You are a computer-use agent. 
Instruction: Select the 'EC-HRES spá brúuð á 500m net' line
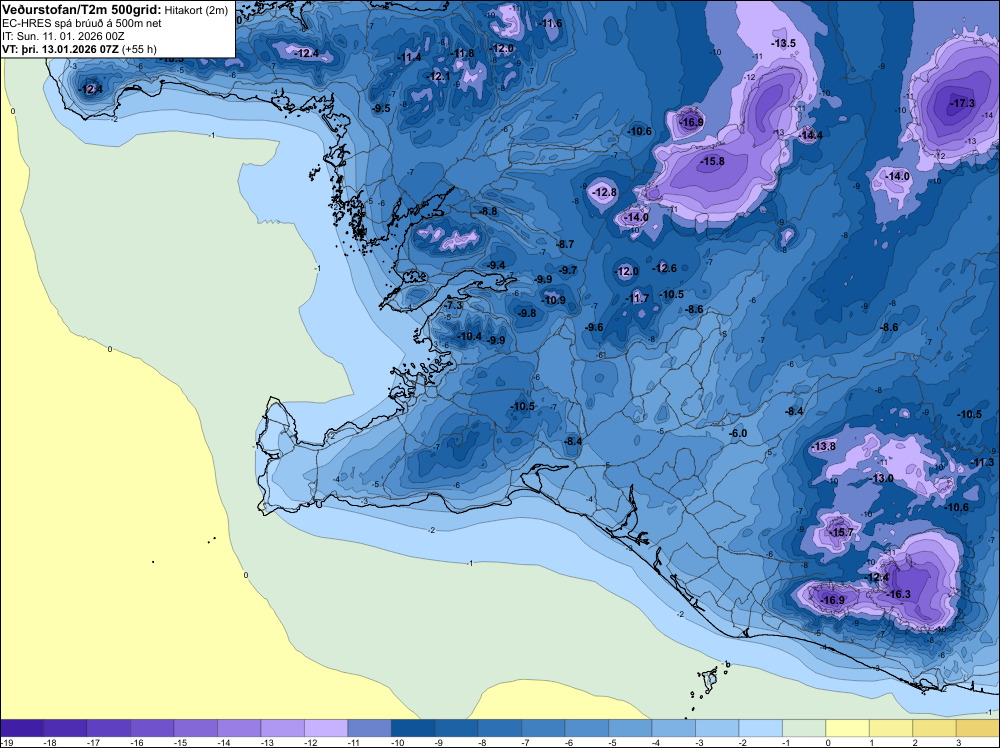pos(82,24)
